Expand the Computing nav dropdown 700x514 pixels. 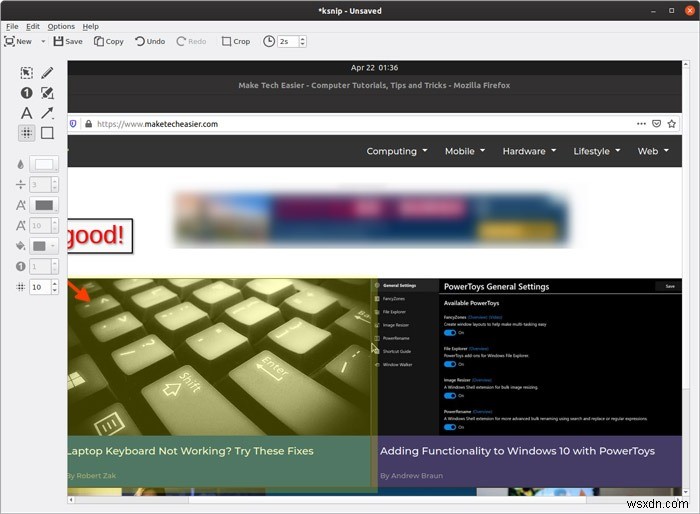pos(397,151)
